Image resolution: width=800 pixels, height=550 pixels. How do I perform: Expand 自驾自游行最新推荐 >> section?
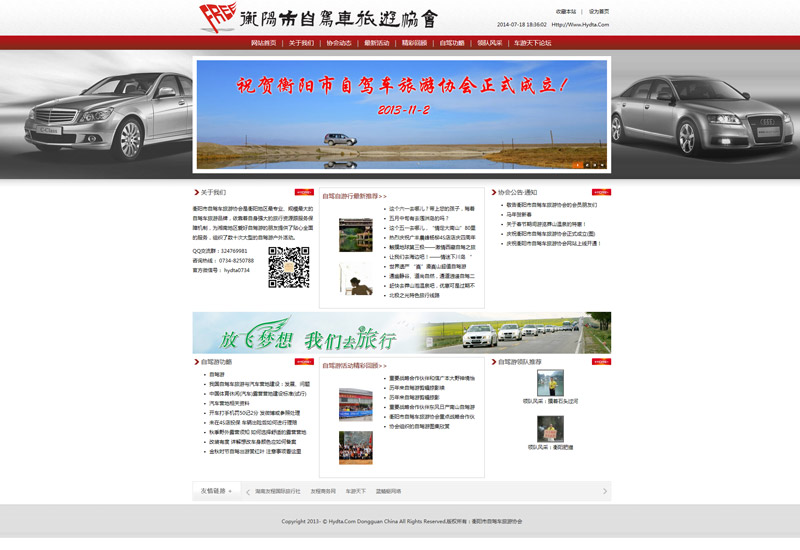(x=354, y=196)
